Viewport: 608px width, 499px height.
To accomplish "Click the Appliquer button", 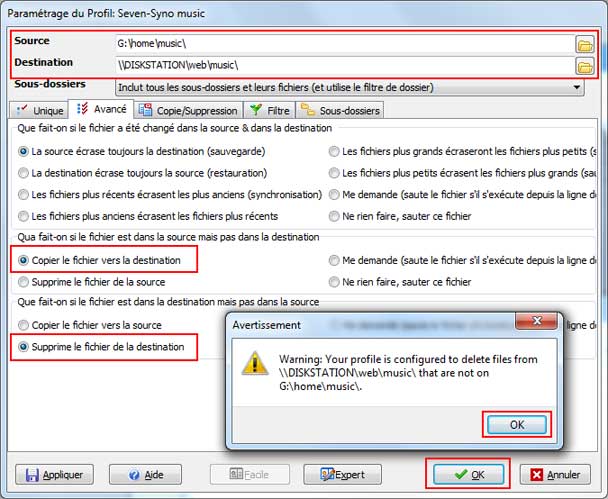I will point(55,475).
